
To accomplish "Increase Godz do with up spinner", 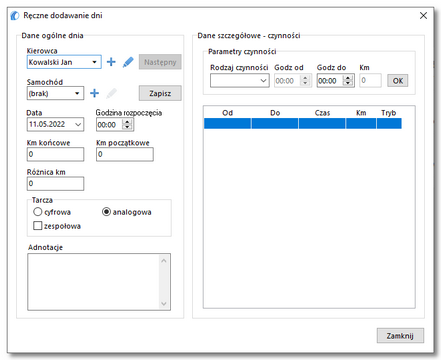I will point(348,78).
